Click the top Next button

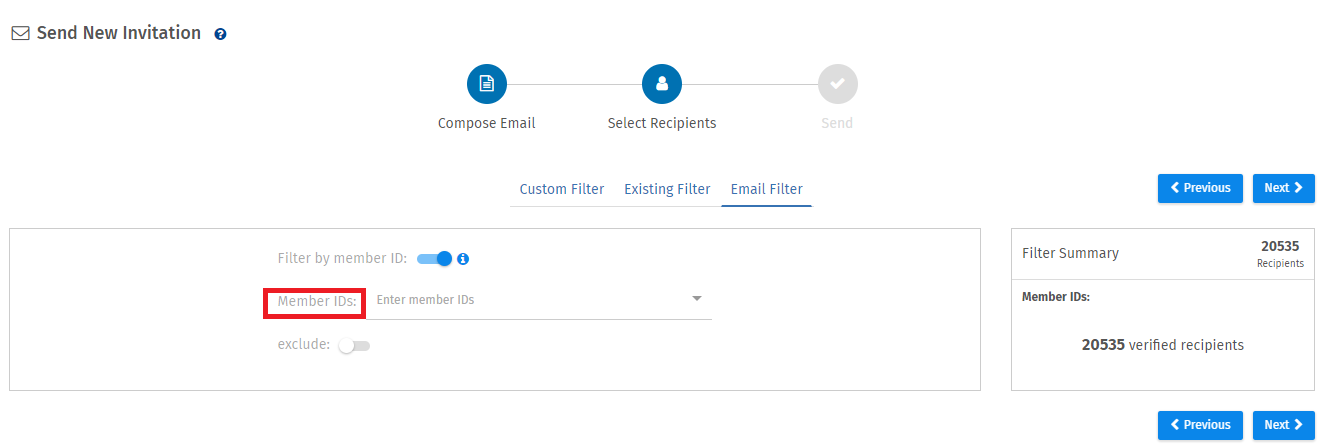click(1283, 188)
